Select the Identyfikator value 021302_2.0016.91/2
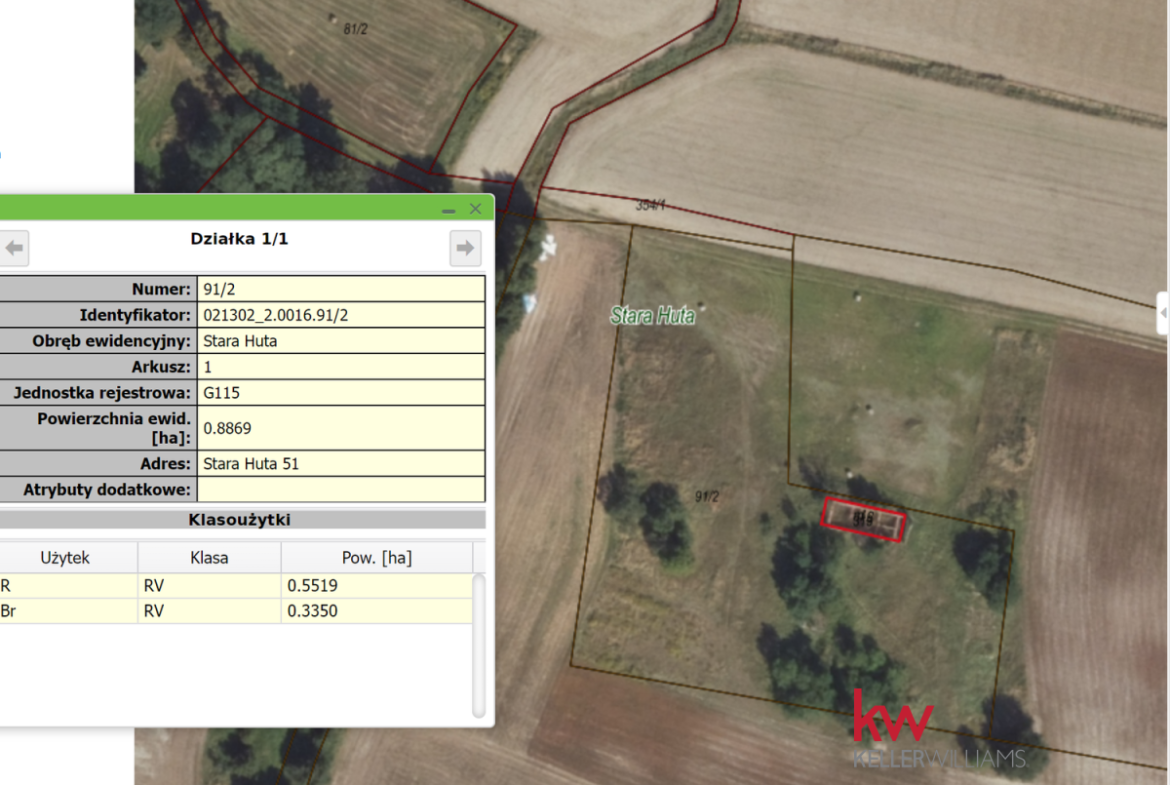Viewport: 1170px width, 785px height. 276,315
